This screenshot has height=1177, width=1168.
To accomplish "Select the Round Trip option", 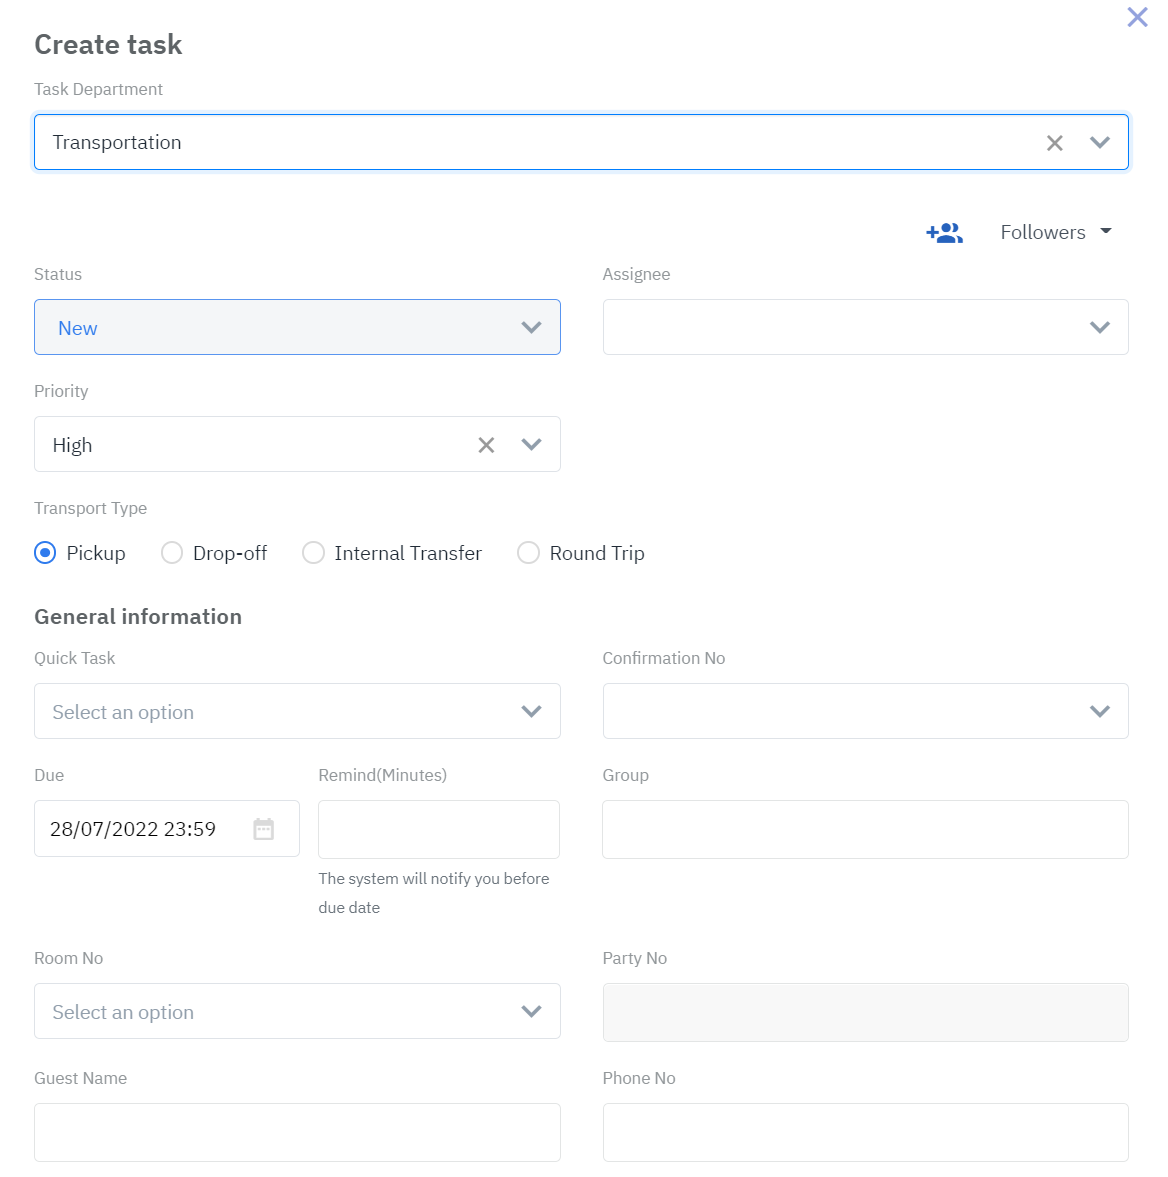I will (x=528, y=553).
